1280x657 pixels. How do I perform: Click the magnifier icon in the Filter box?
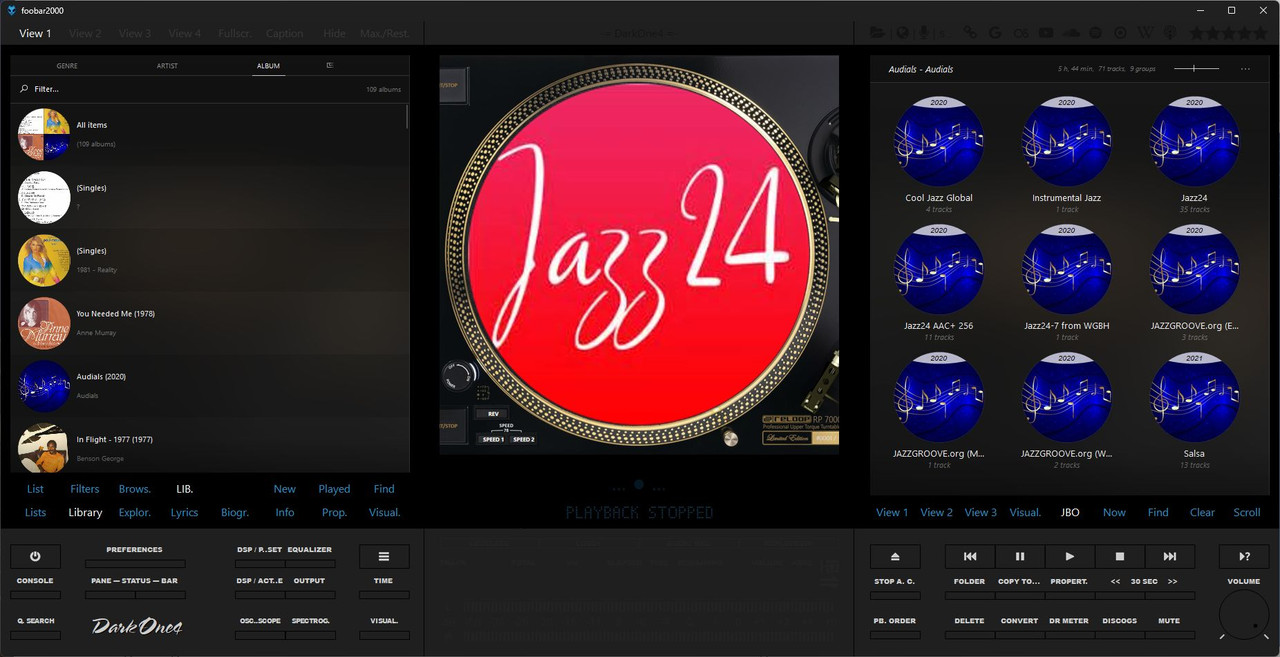[x=24, y=89]
